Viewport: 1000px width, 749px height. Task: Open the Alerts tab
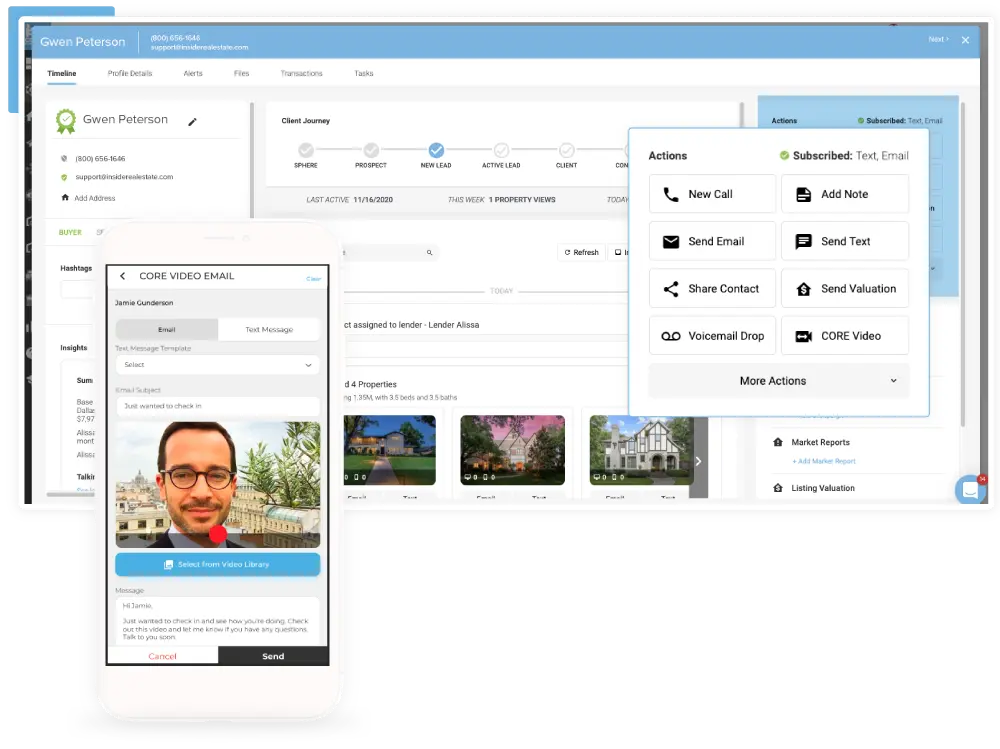[x=193, y=73]
